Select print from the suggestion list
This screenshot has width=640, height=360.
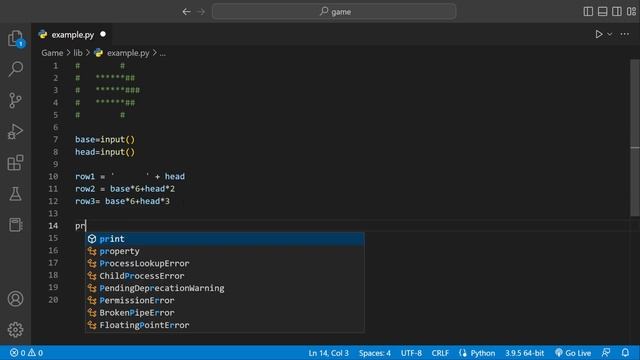click(x=224, y=239)
